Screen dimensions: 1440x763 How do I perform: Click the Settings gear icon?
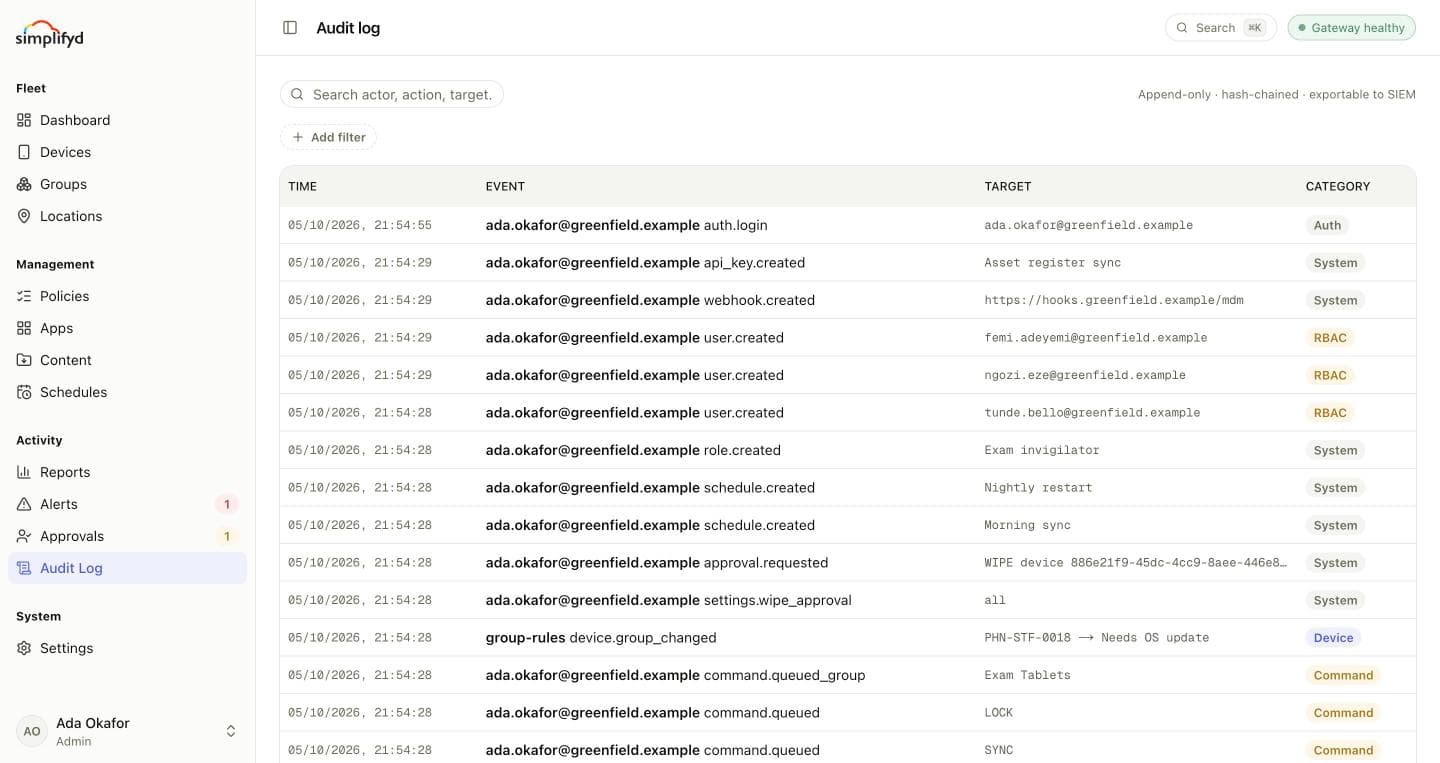point(24,648)
